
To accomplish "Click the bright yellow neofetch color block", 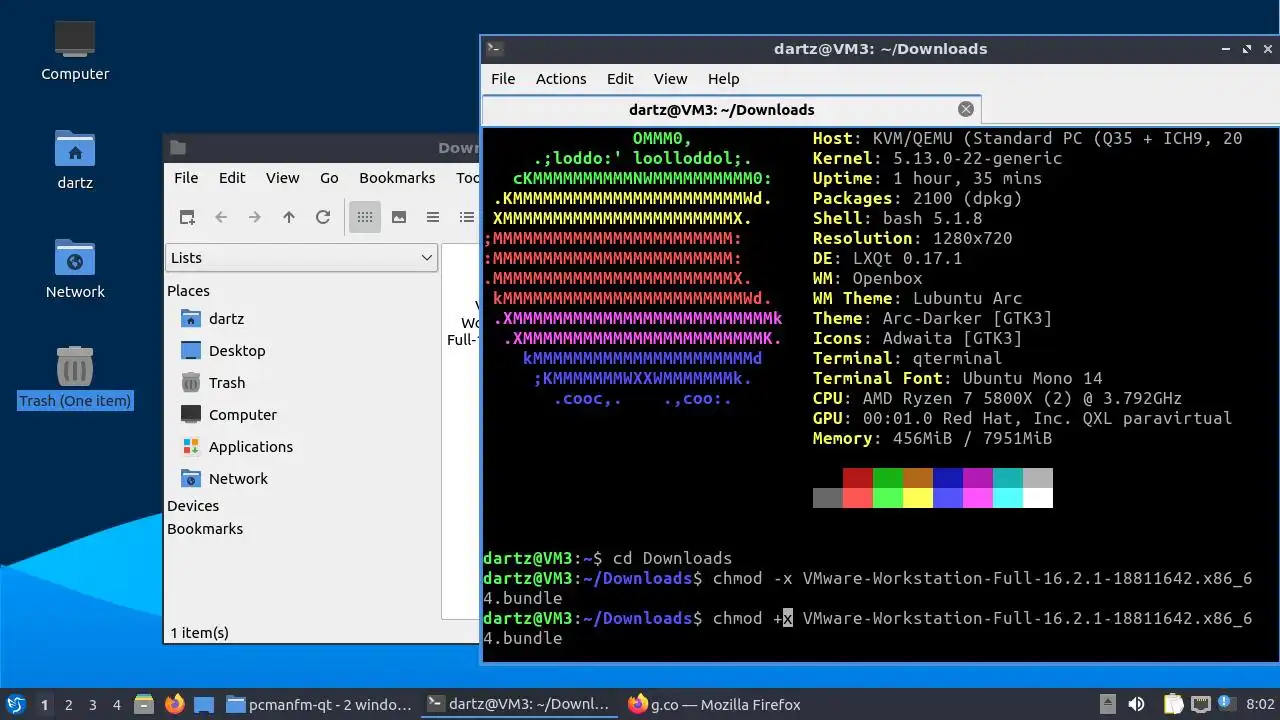I will click(918, 498).
